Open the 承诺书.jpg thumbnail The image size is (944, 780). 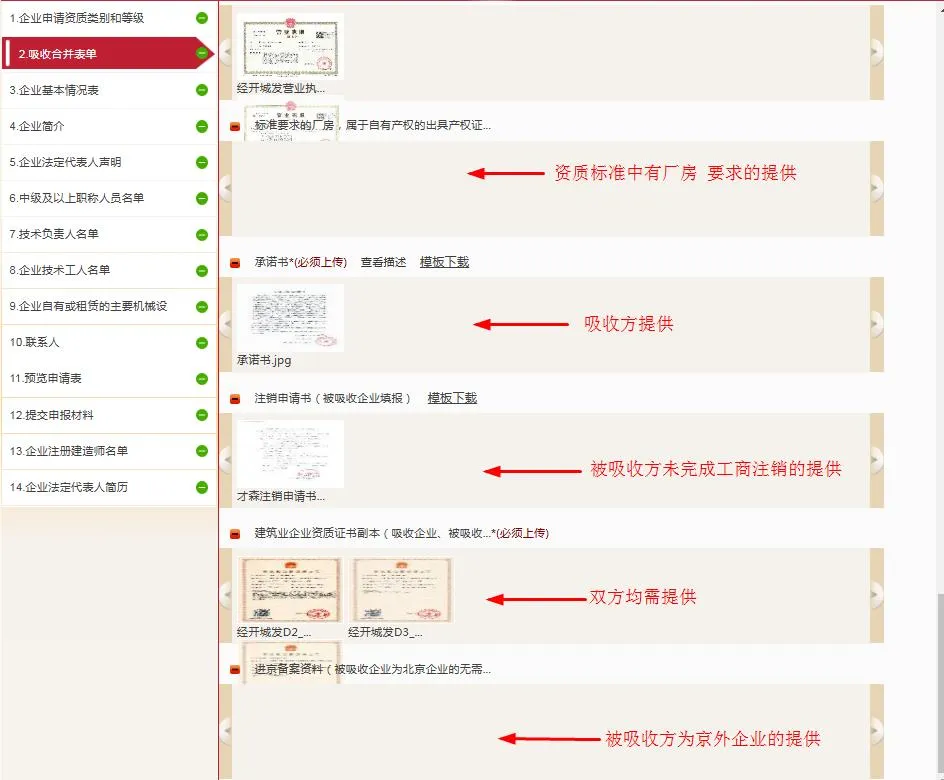tap(292, 318)
